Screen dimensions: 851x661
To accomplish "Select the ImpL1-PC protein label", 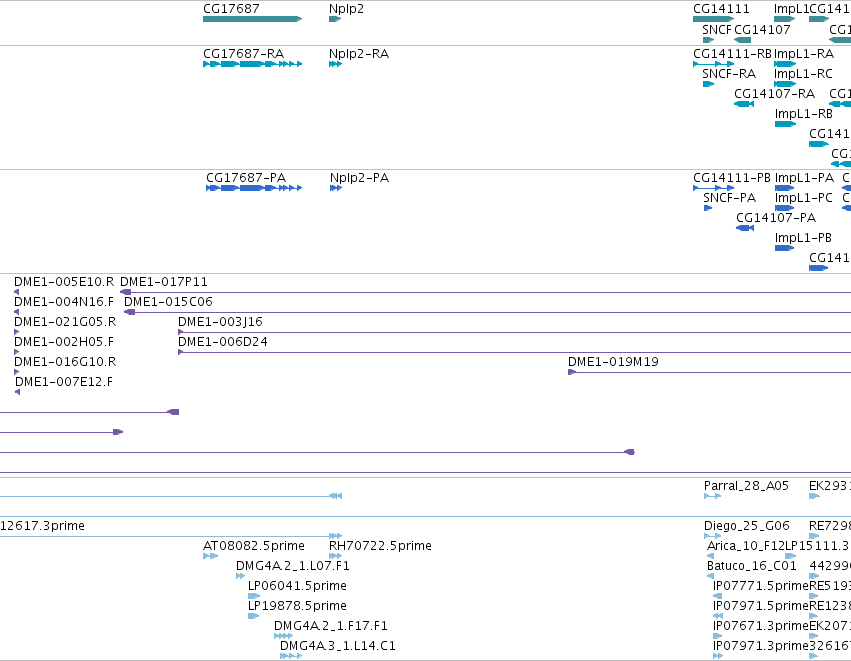I will tap(804, 198).
